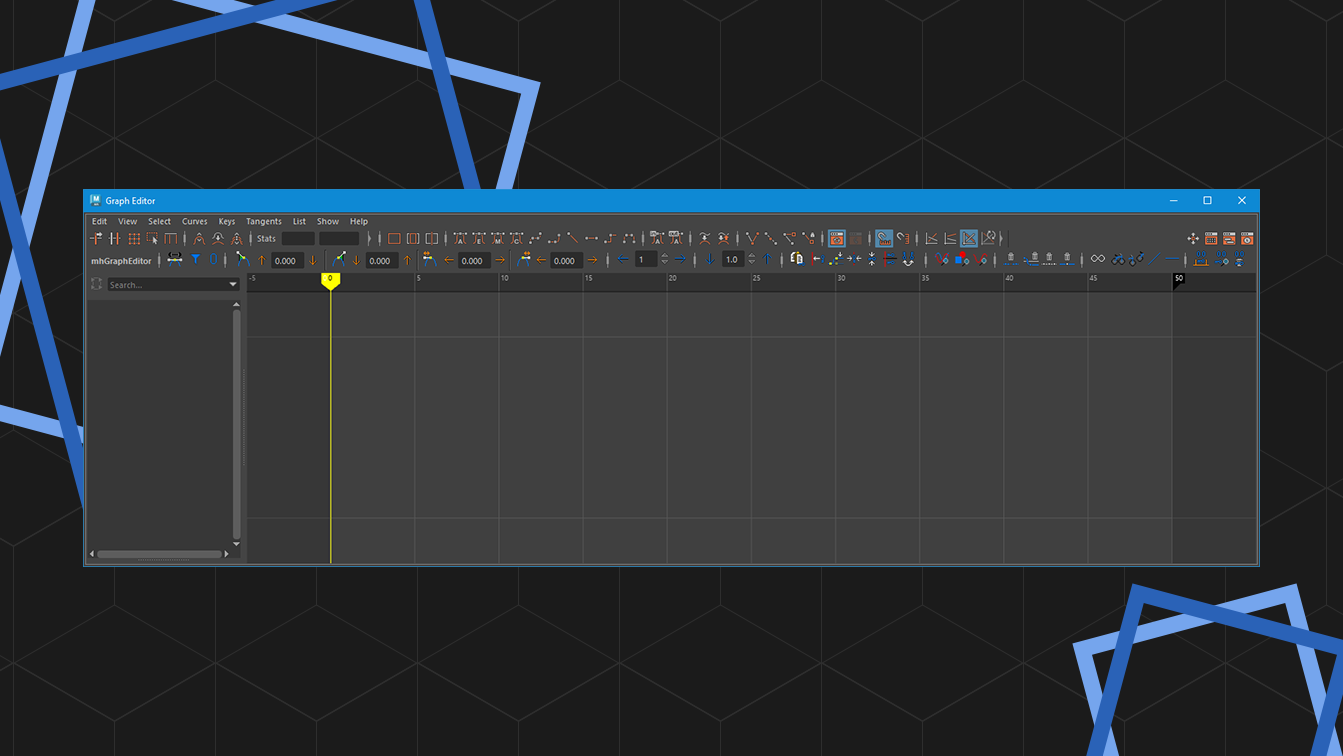Select the Move Nearest Picked Key tool

(x=96, y=238)
